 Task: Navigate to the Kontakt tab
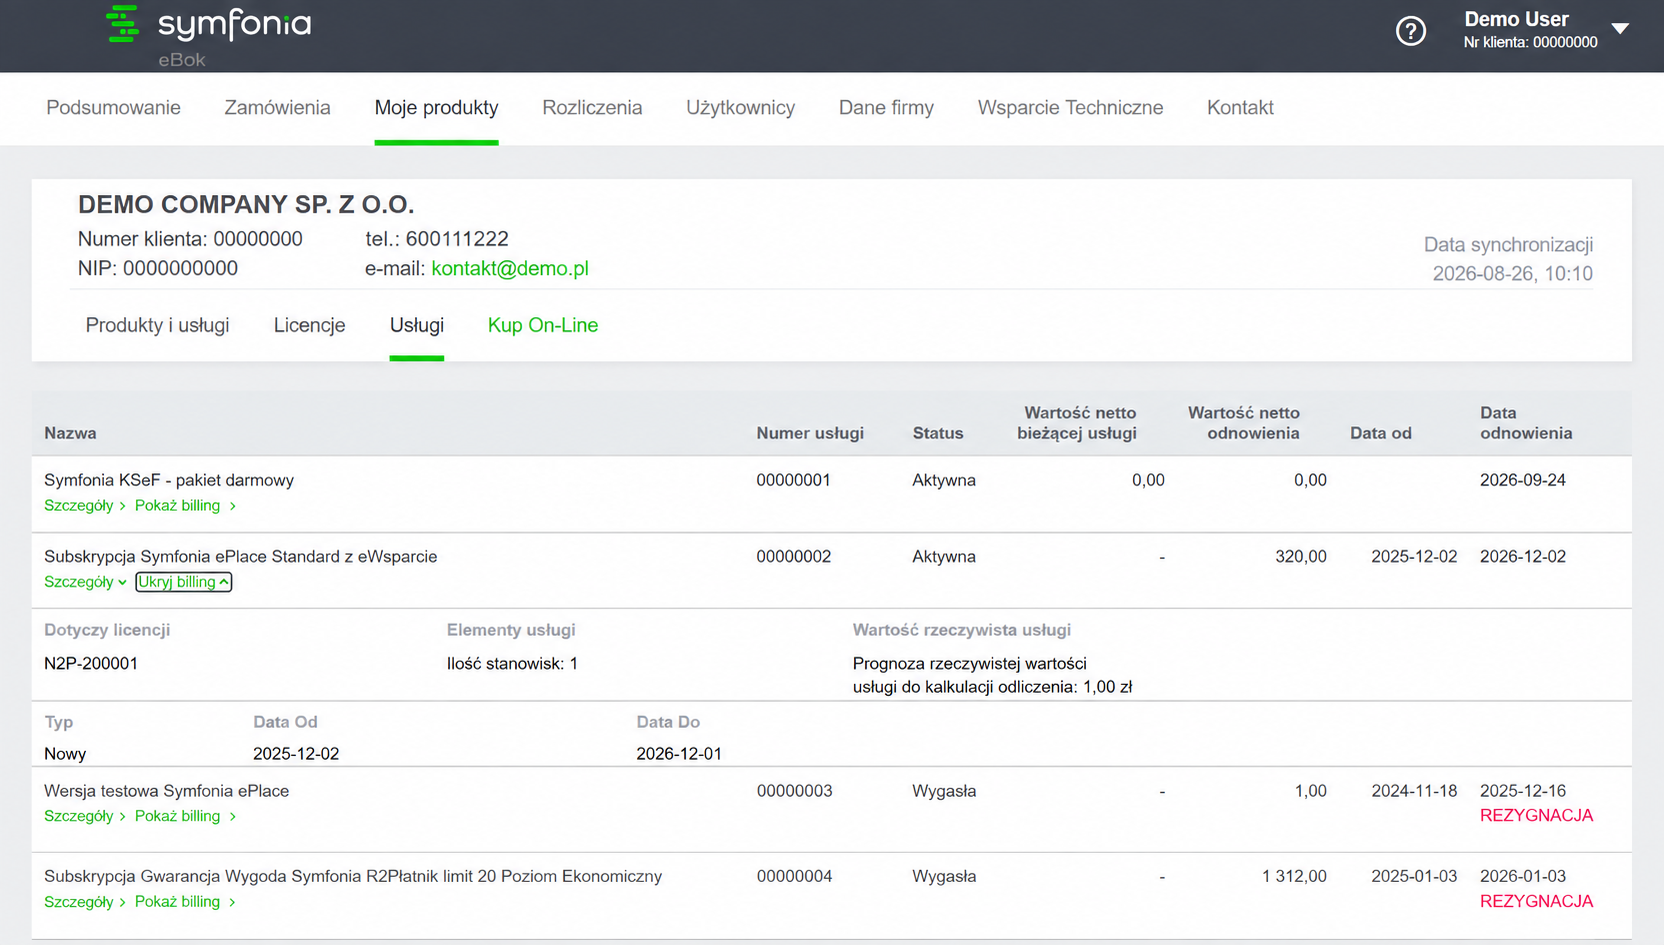click(1240, 108)
